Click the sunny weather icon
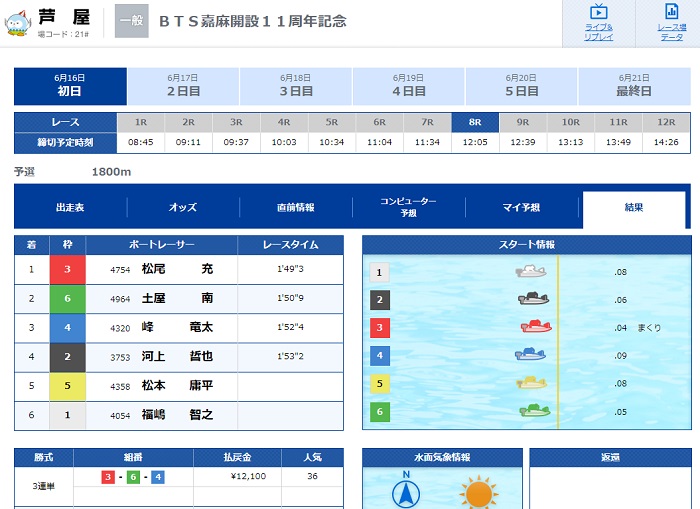This screenshot has height=509, width=700. (478, 493)
